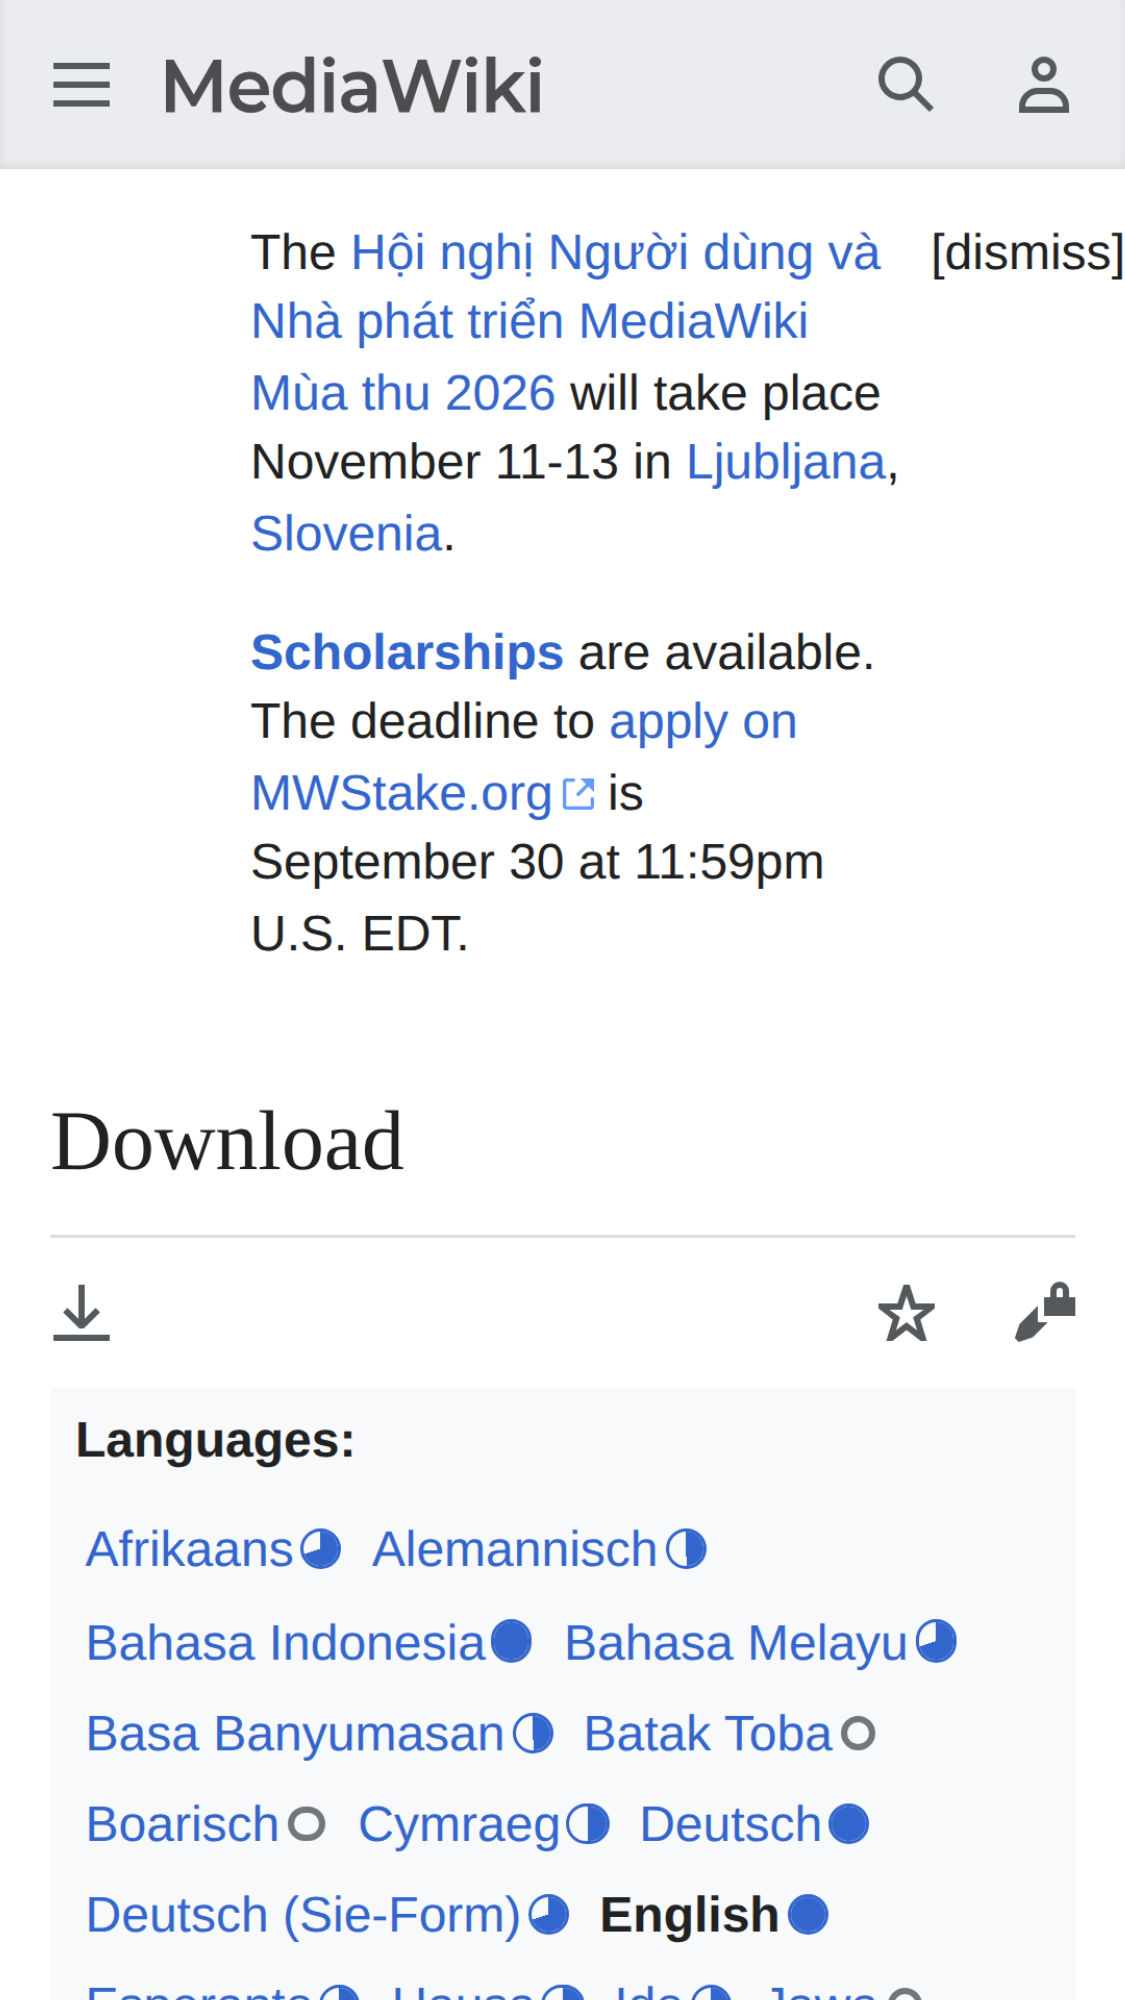
Task: Click translation progress circle next to Batak Toba
Action: pyautogui.click(x=858, y=1733)
